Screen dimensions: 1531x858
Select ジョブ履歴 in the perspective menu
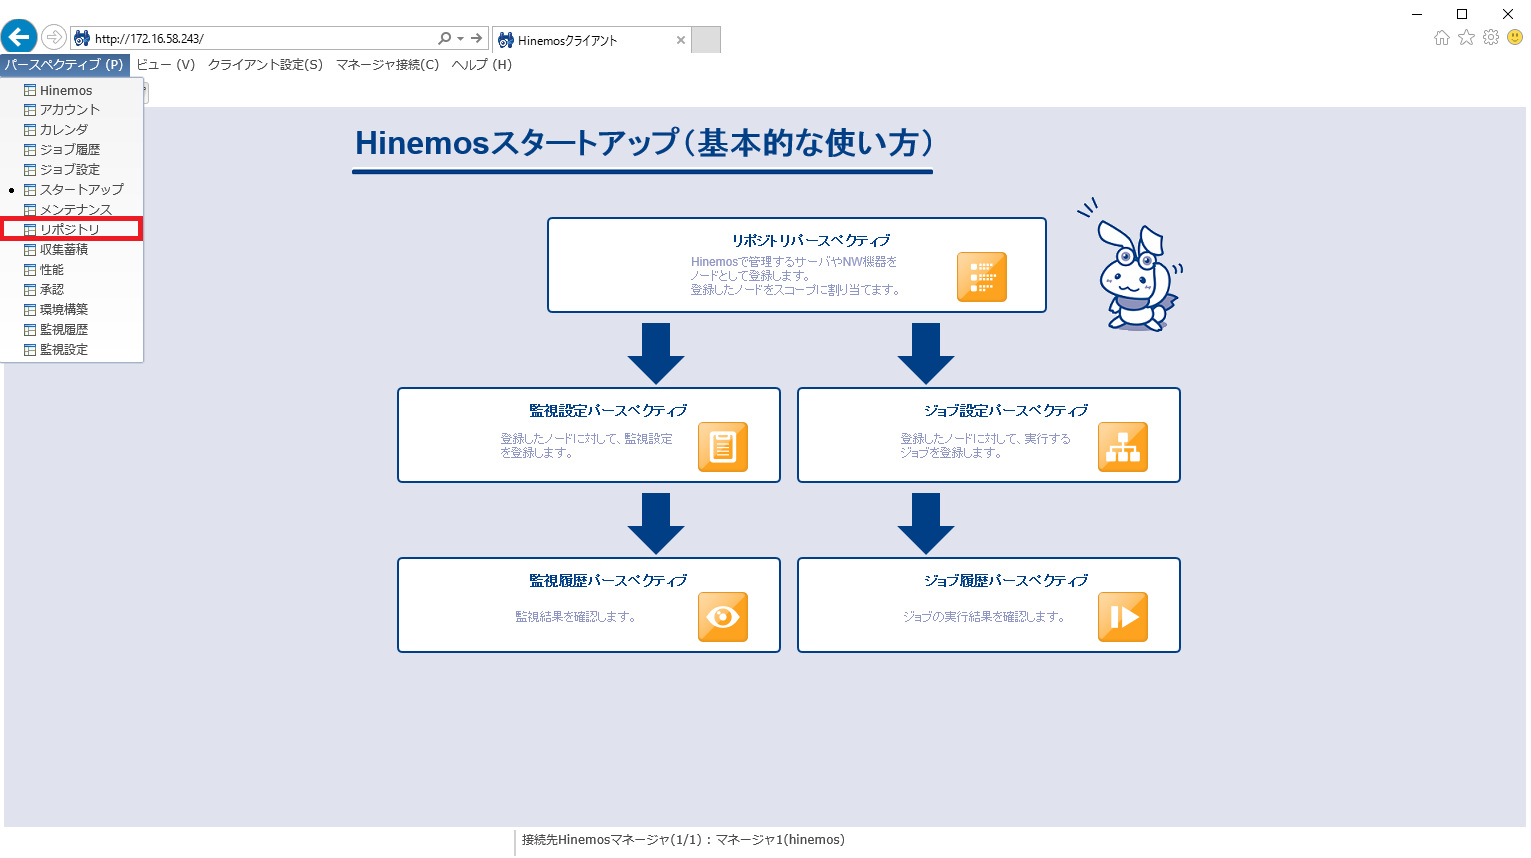click(x=72, y=150)
